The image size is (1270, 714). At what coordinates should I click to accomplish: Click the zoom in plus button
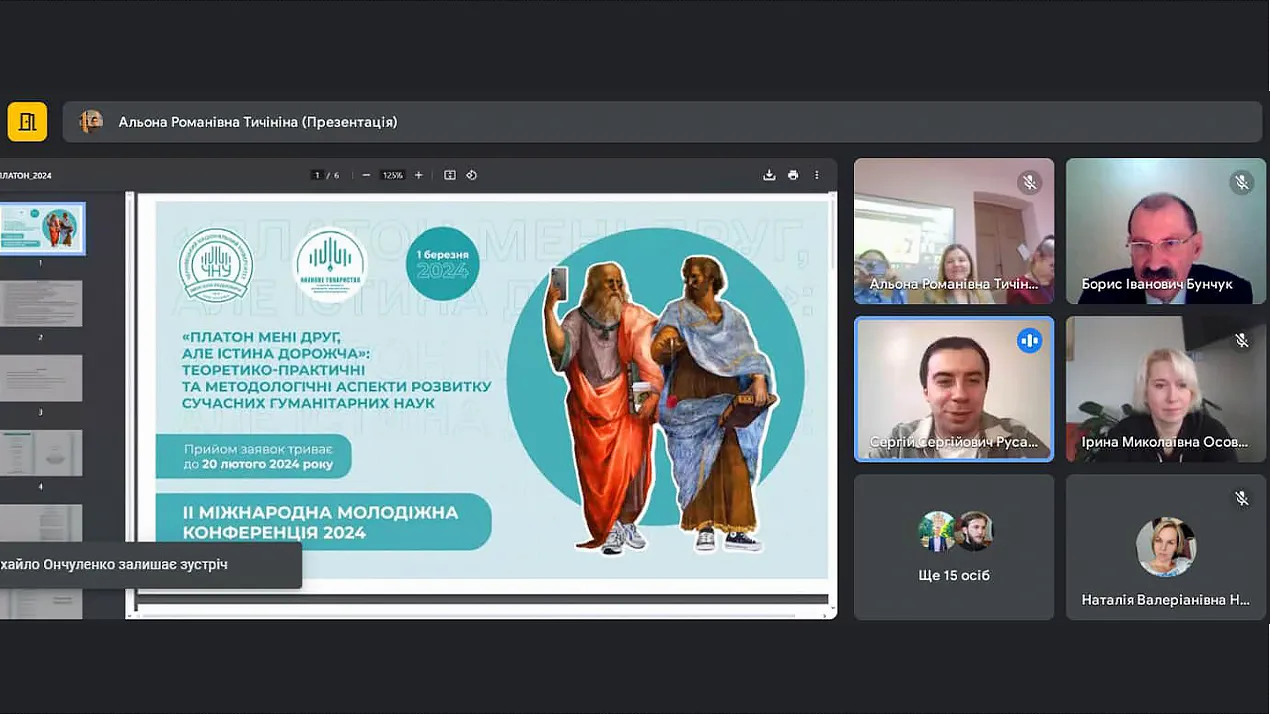419,175
